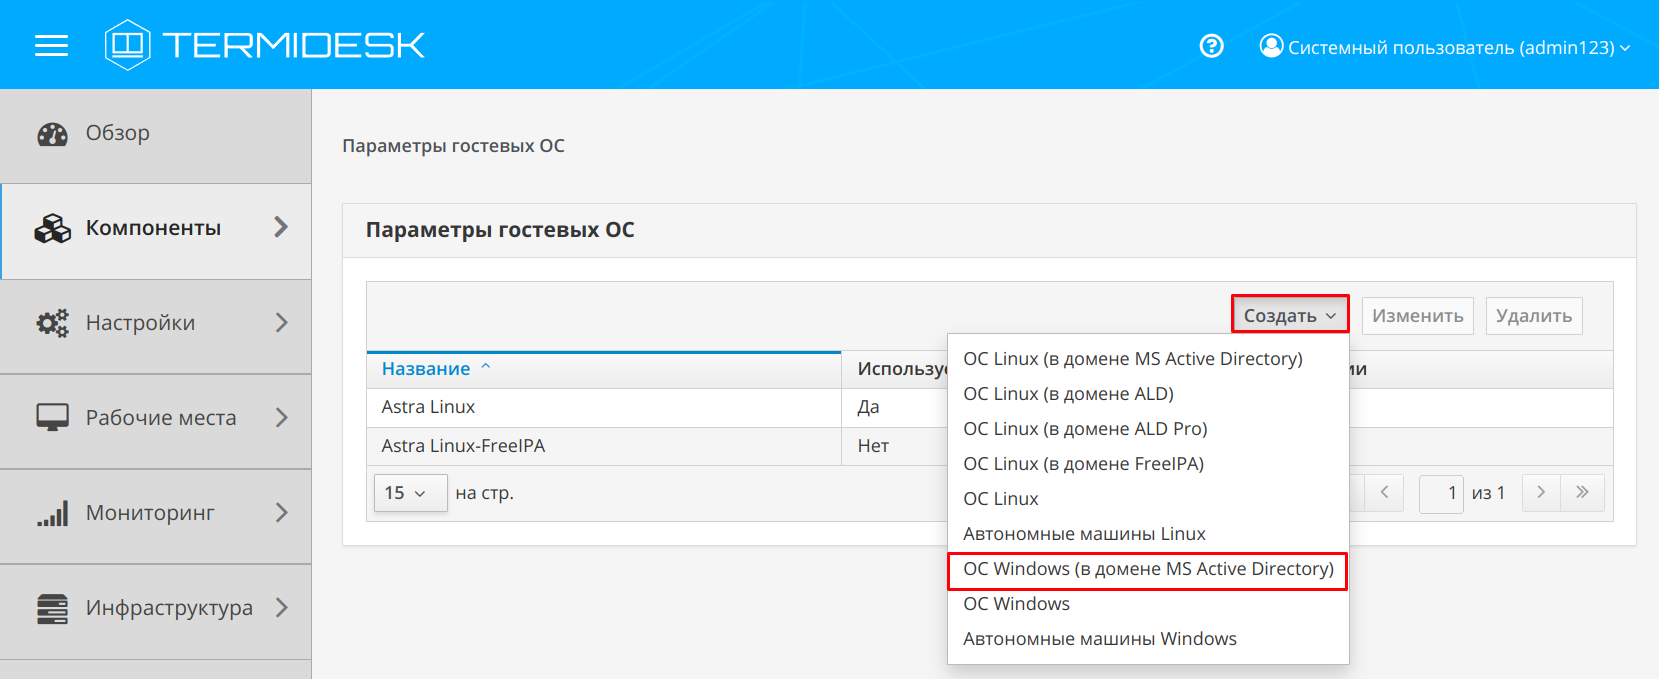Open the 15 rows per page dropdown
Viewport: 1659px width, 679px height.
[410, 493]
